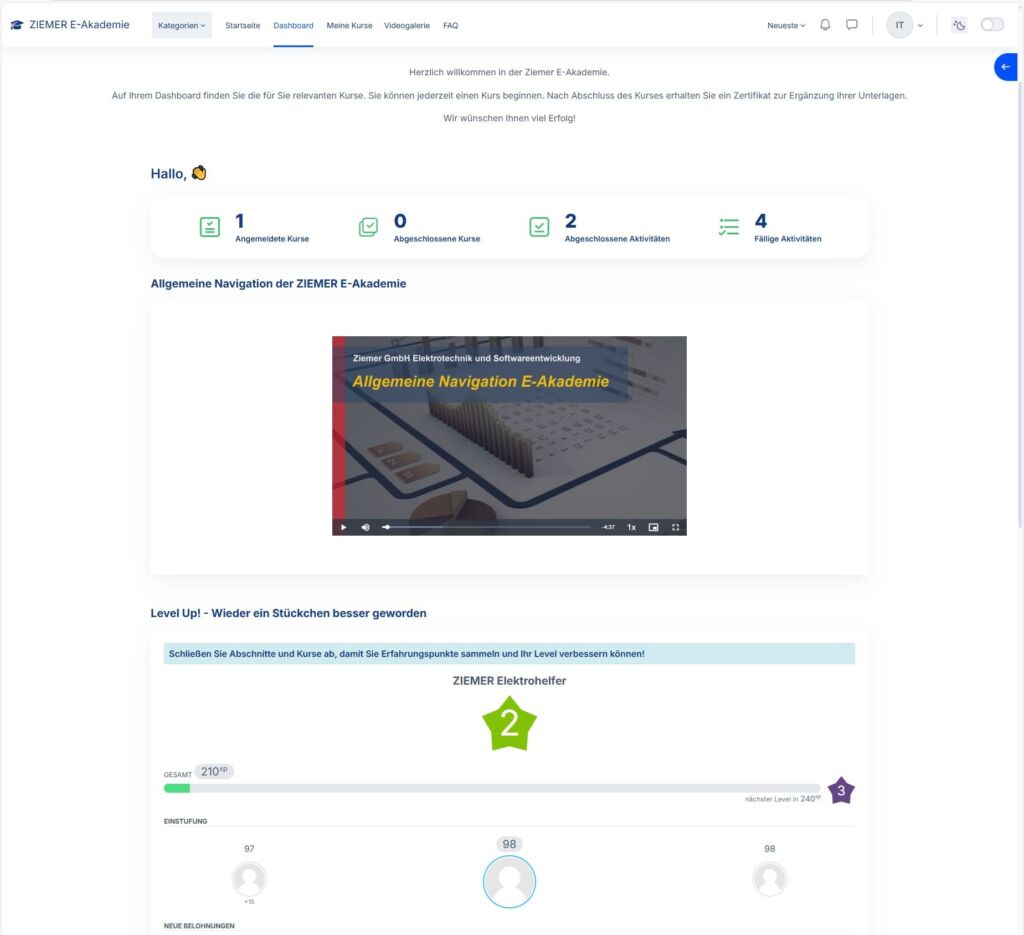The image size is (1024, 935).
Task: Enable picture-in-picture for the video
Action: click(653, 527)
